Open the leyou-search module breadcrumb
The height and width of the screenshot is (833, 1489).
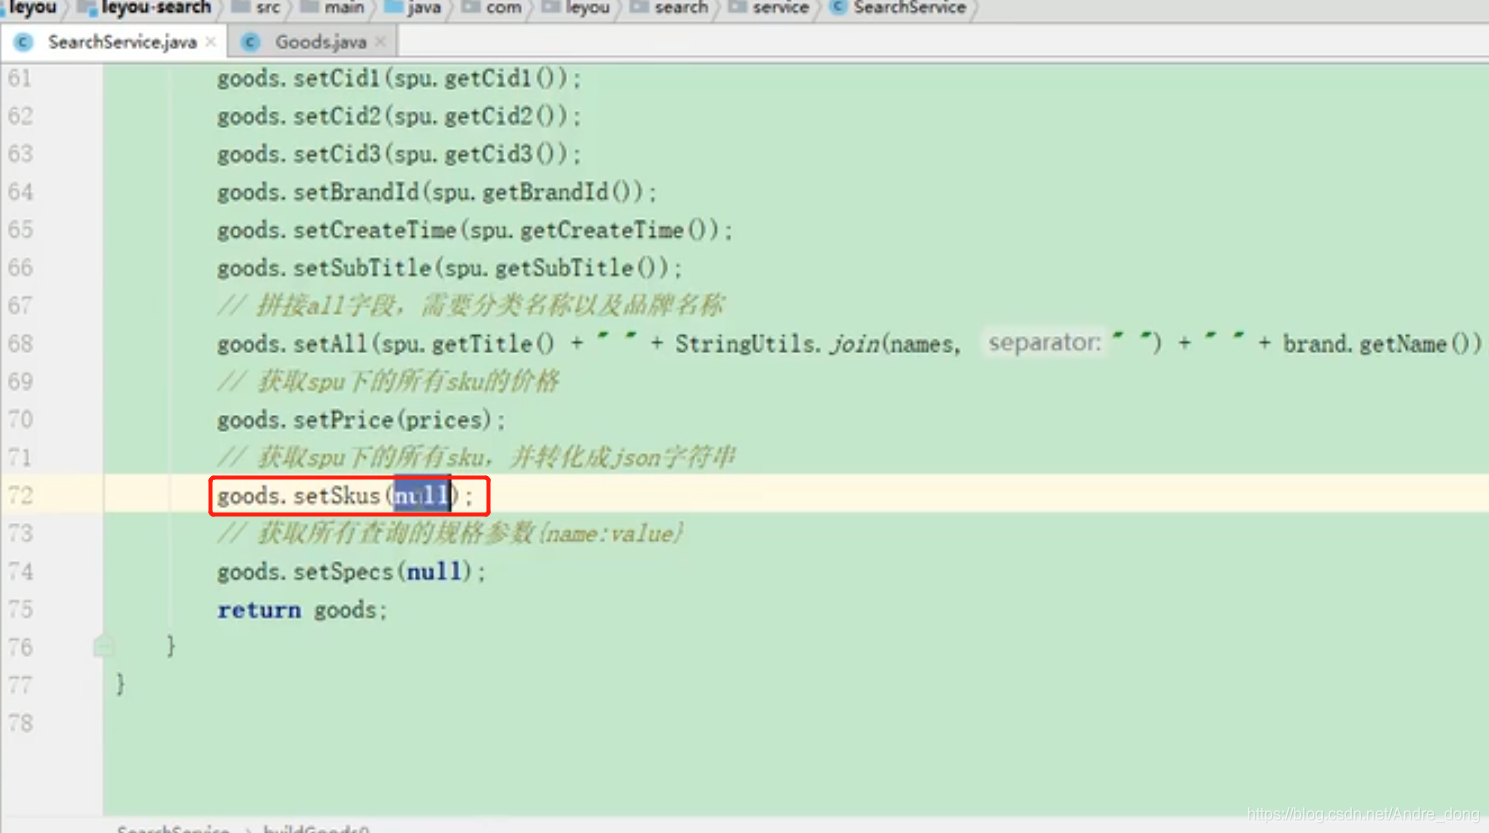[x=156, y=8]
